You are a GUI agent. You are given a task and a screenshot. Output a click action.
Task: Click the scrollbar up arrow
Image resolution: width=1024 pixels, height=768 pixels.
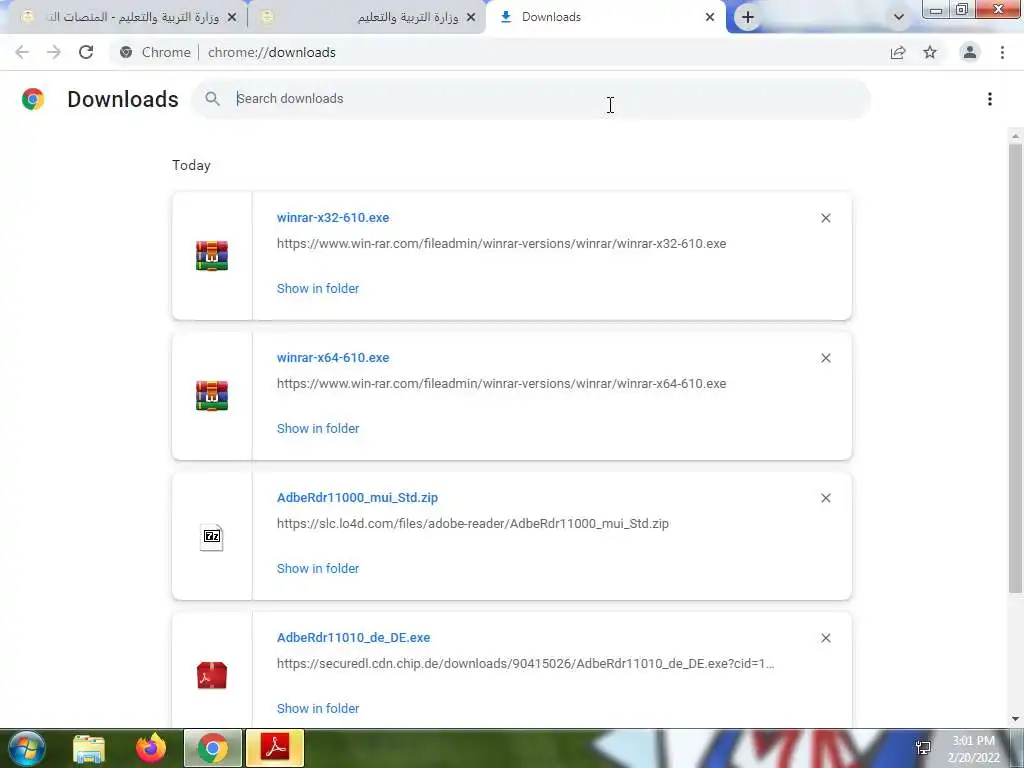1015,136
